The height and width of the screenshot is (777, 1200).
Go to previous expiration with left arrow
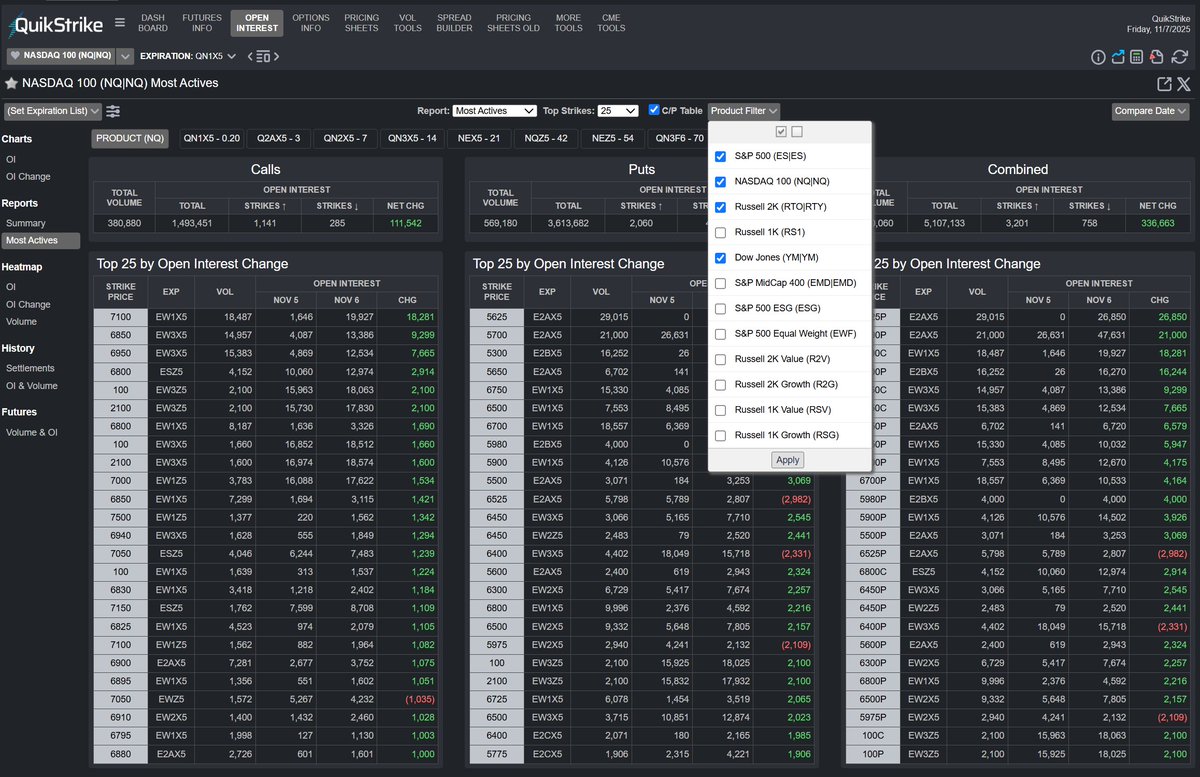[250, 56]
